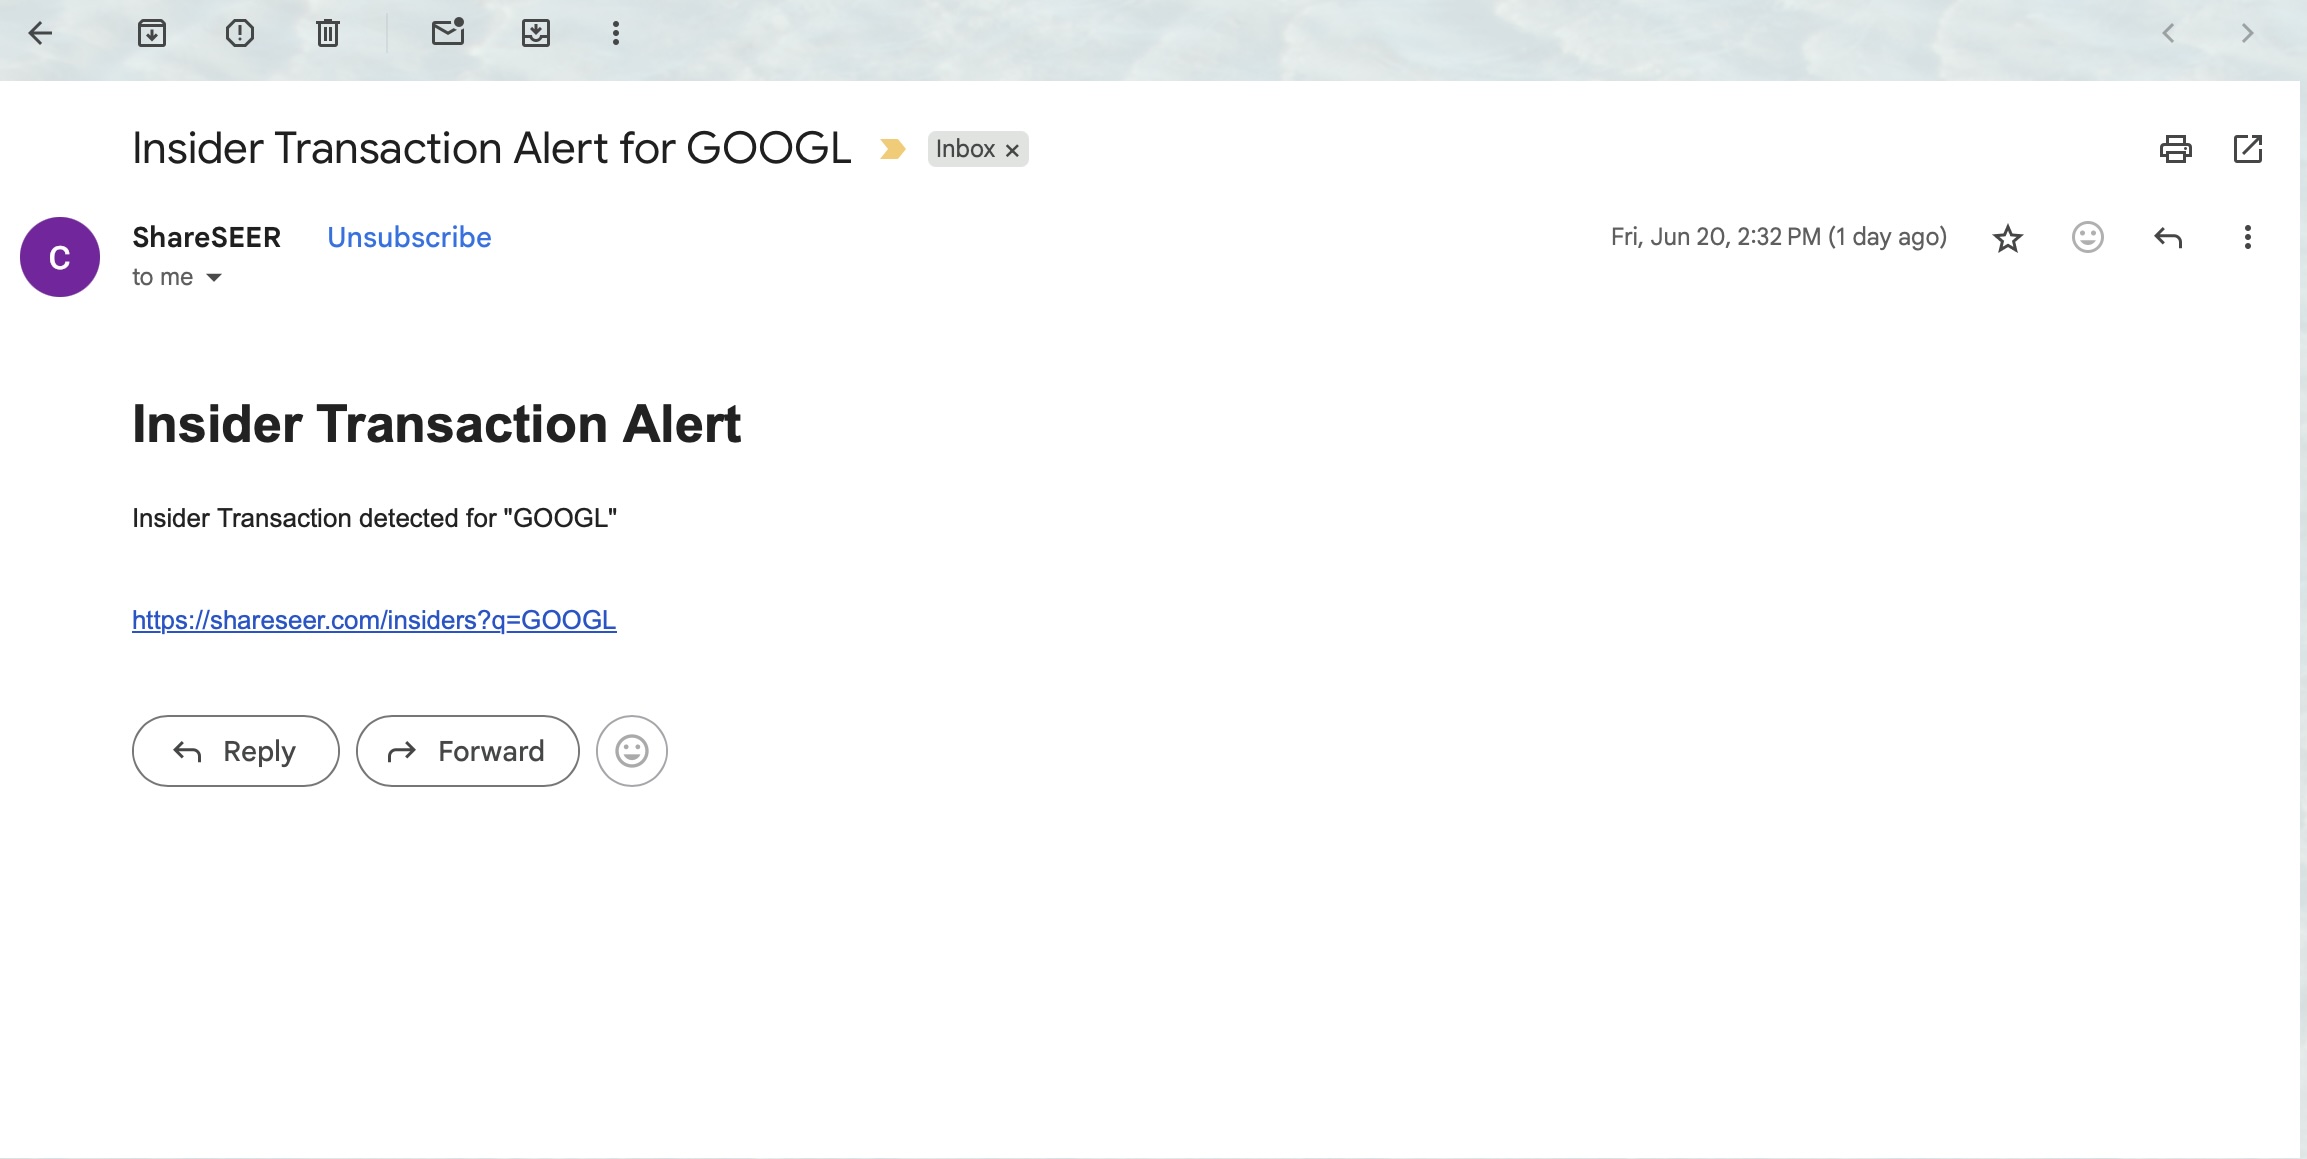
Task: Report the email as spam
Action: click(x=240, y=33)
